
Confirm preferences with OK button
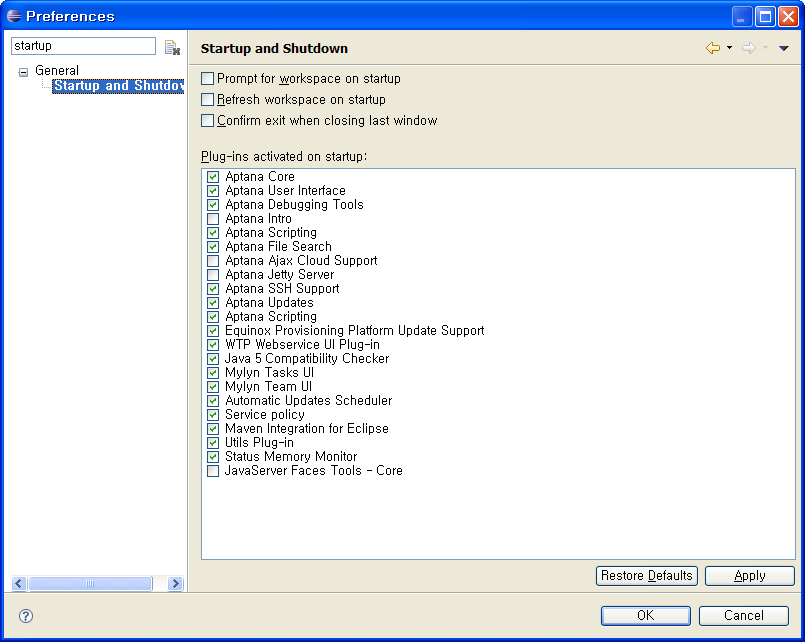tap(645, 616)
